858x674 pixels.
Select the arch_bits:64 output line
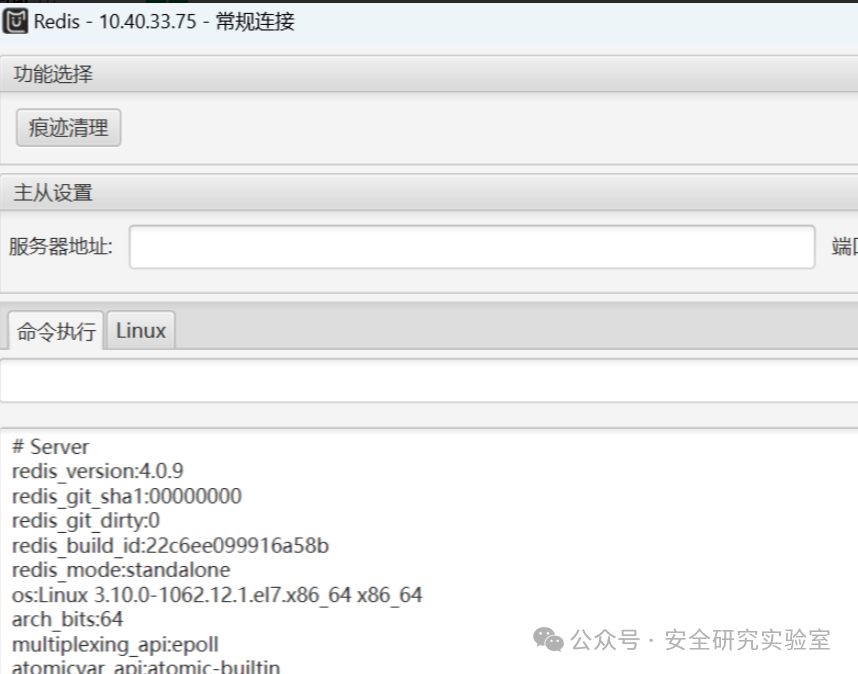[67, 619]
